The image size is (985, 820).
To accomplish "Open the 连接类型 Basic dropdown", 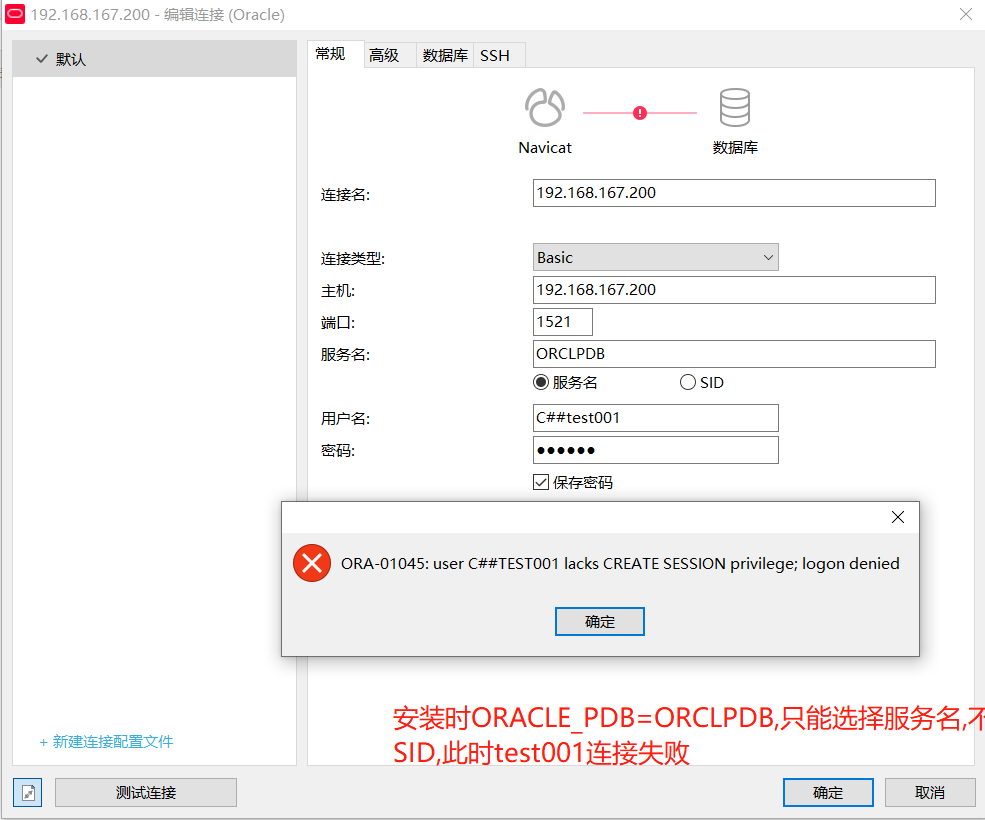I will click(655, 257).
